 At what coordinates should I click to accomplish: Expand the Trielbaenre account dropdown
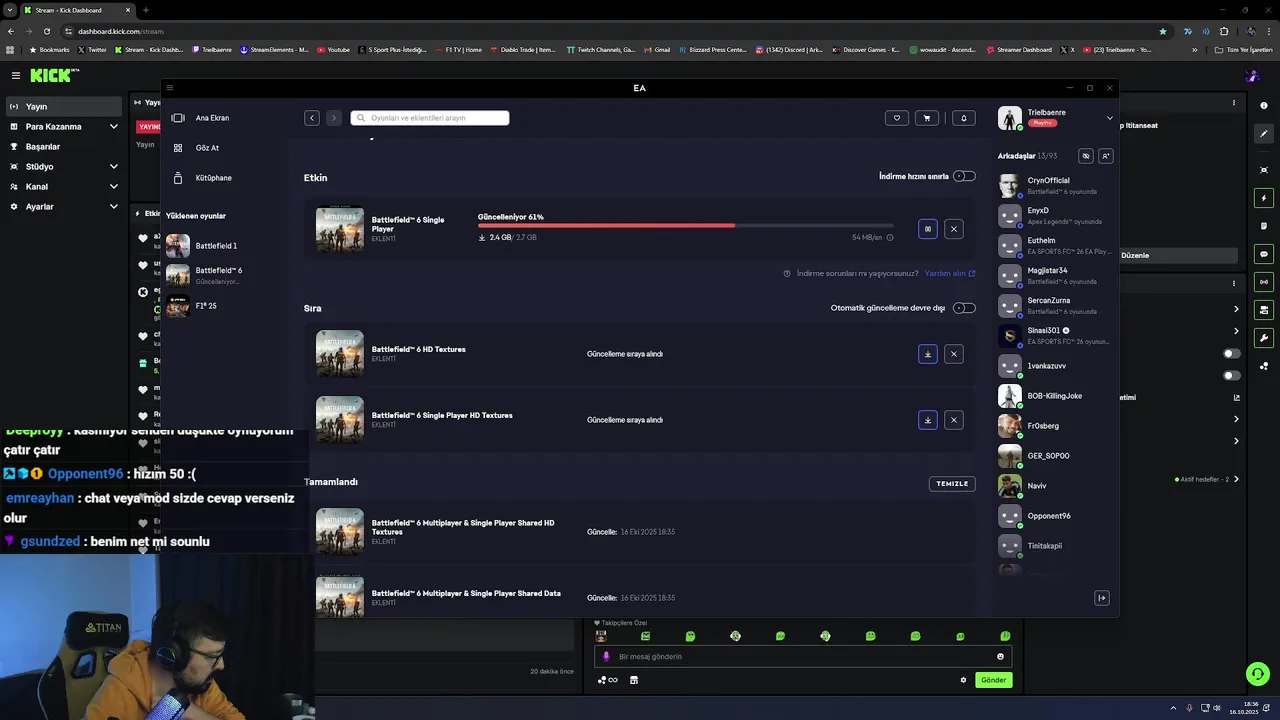pyautogui.click(x=1109, y=118)
